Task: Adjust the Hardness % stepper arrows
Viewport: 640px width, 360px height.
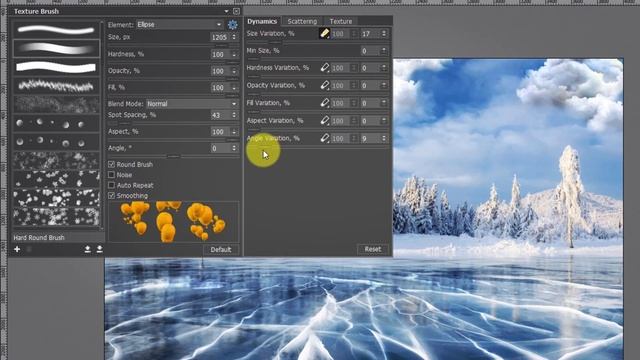Action: [x=234, y=54]
